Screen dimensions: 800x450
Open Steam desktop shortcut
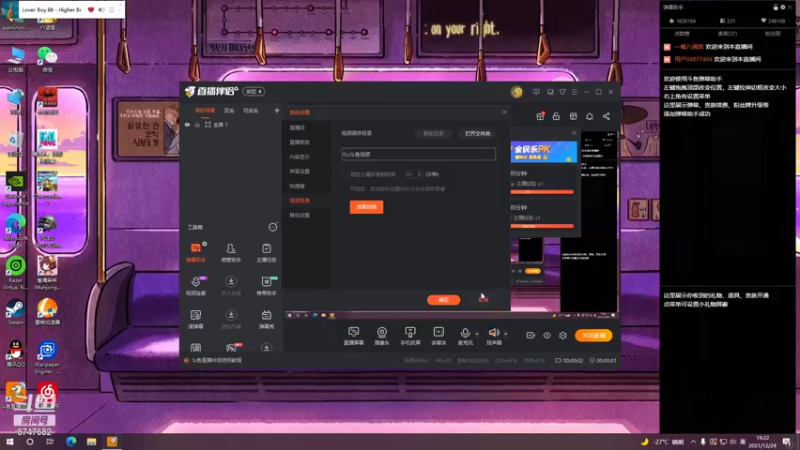coord(15,312)
